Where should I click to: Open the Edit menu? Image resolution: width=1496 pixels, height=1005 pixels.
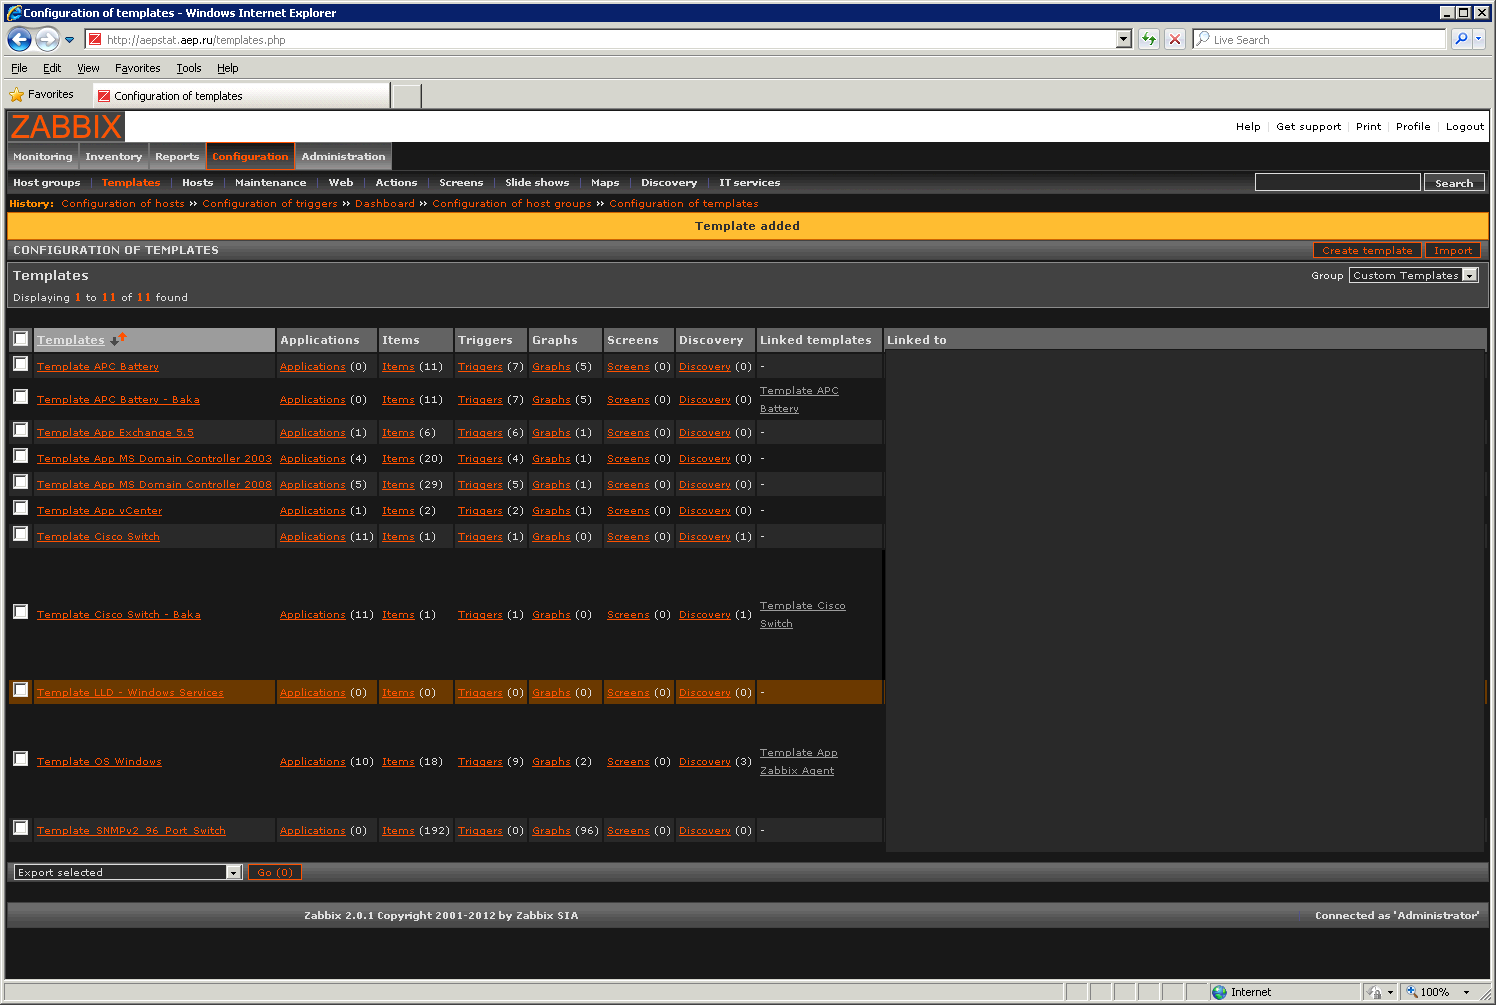click(x=52, y=68)
